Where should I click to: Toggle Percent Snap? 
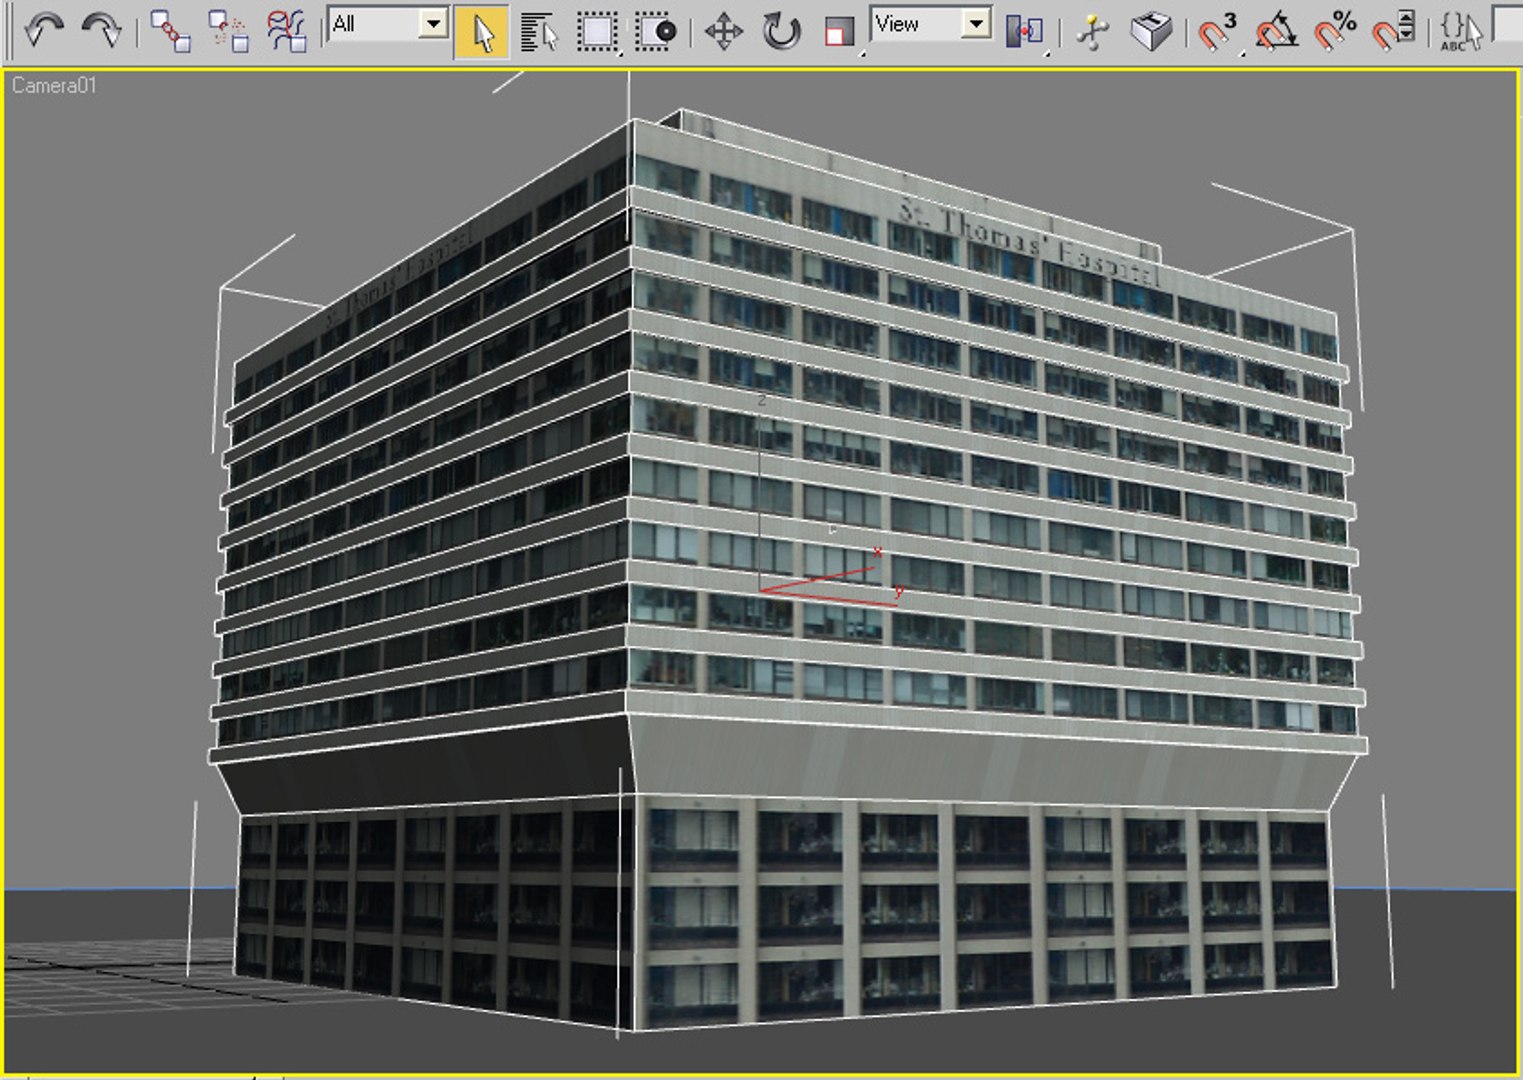(x=1334, y=32)
